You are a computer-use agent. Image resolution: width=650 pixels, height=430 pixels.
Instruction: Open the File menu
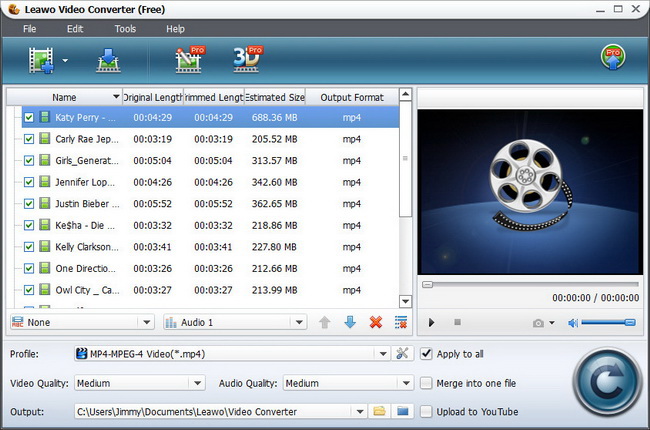29,29
